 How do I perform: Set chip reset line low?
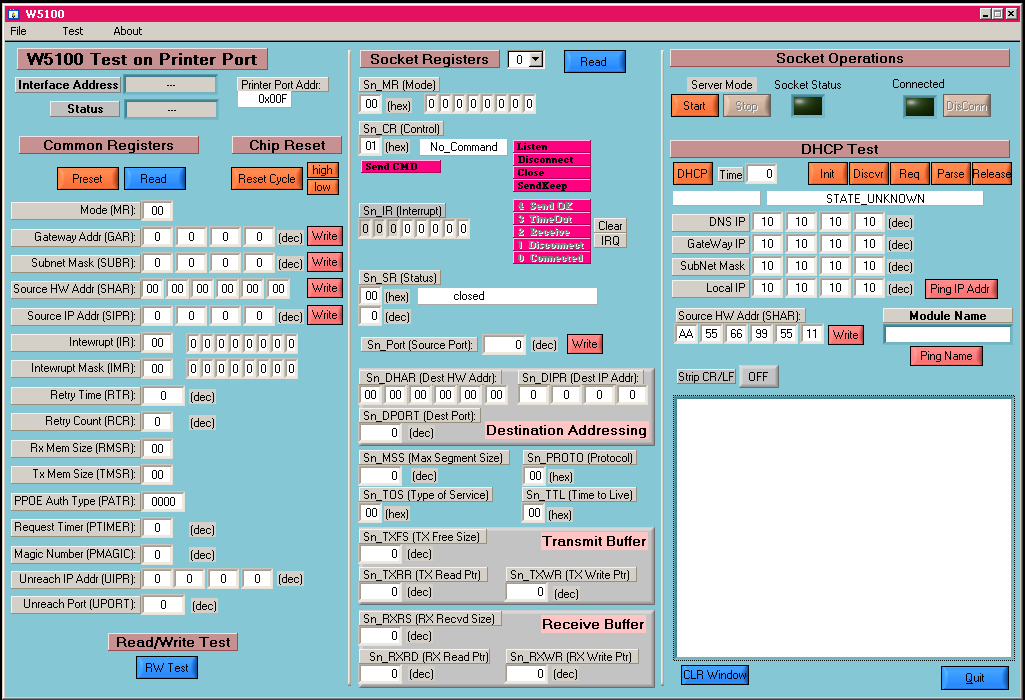click(322, 187)
